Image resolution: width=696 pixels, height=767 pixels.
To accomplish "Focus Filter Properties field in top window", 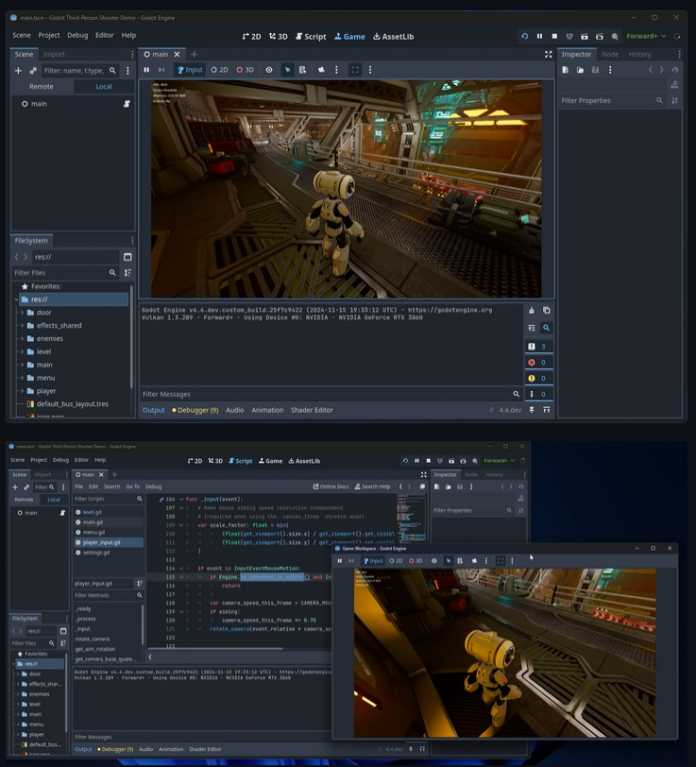I will tap(613, 100).
